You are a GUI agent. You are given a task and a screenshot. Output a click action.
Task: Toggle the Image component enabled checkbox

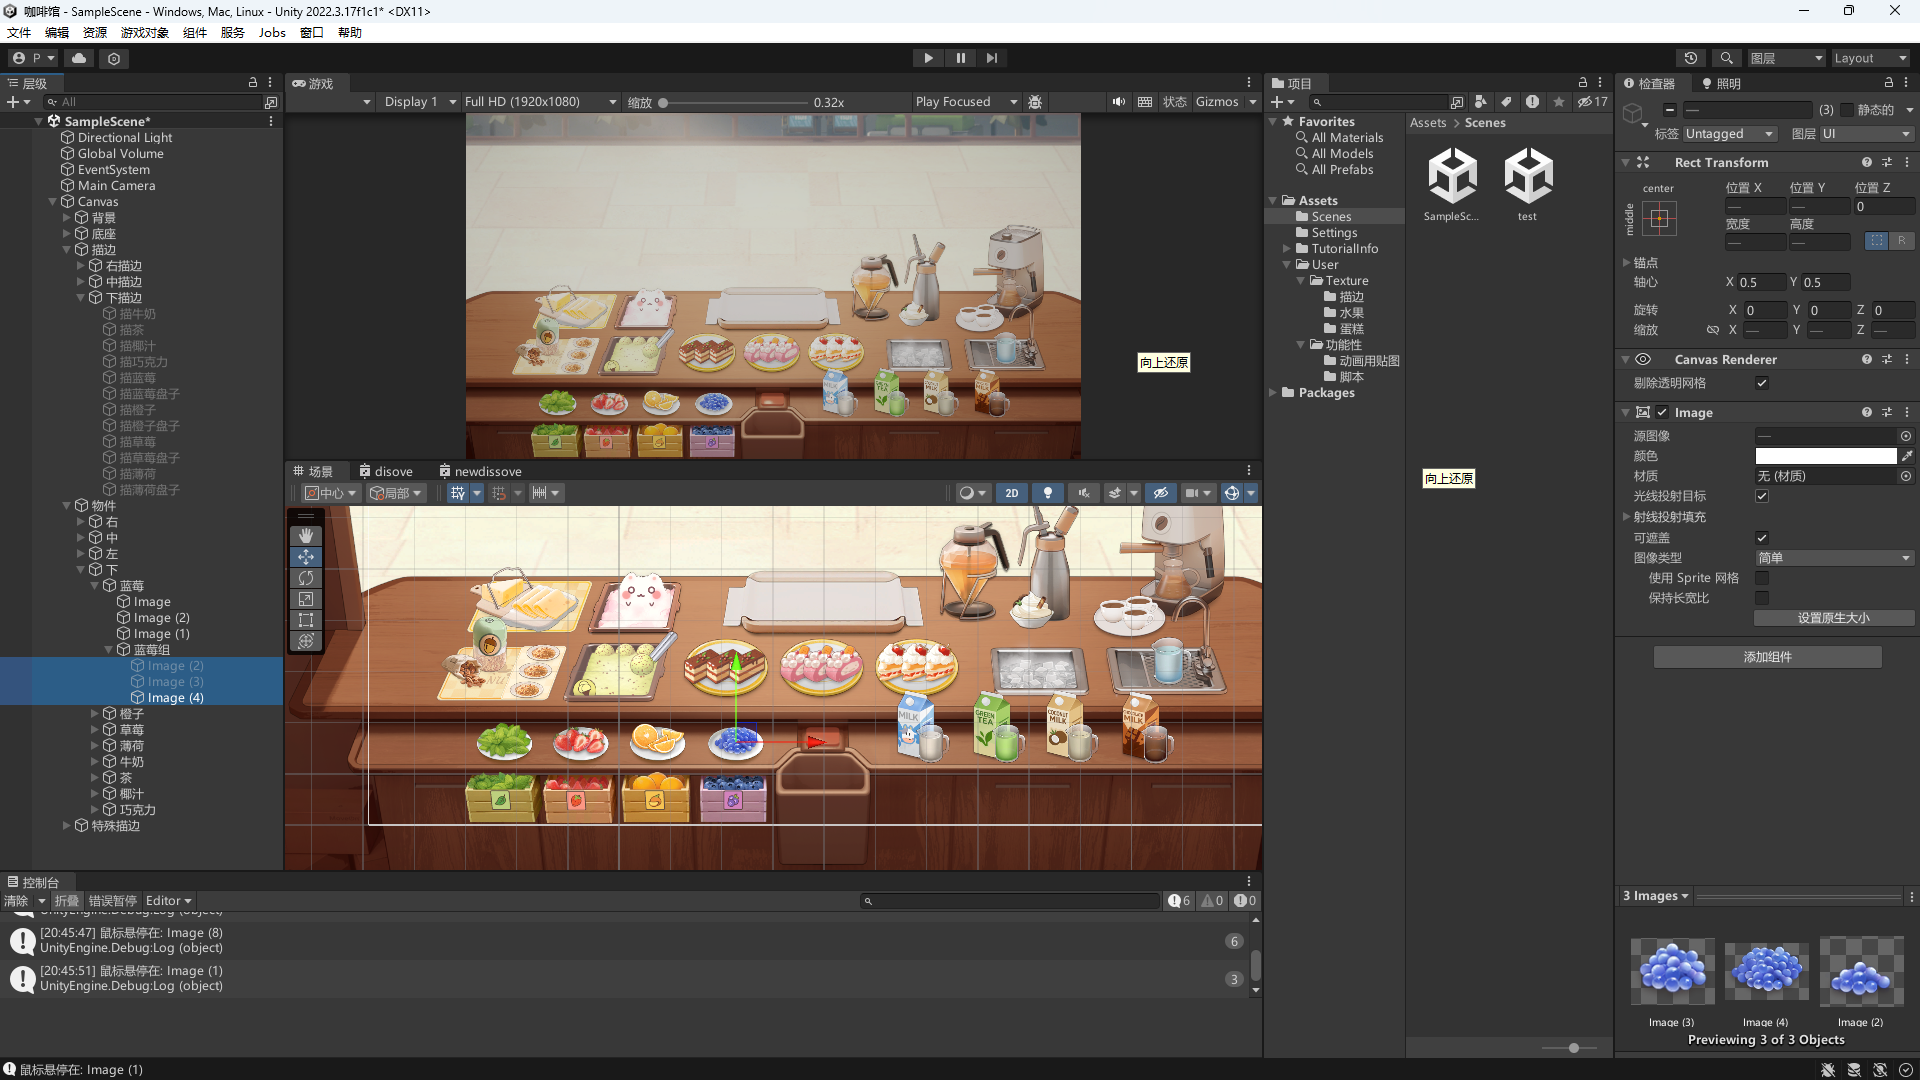1662,412
